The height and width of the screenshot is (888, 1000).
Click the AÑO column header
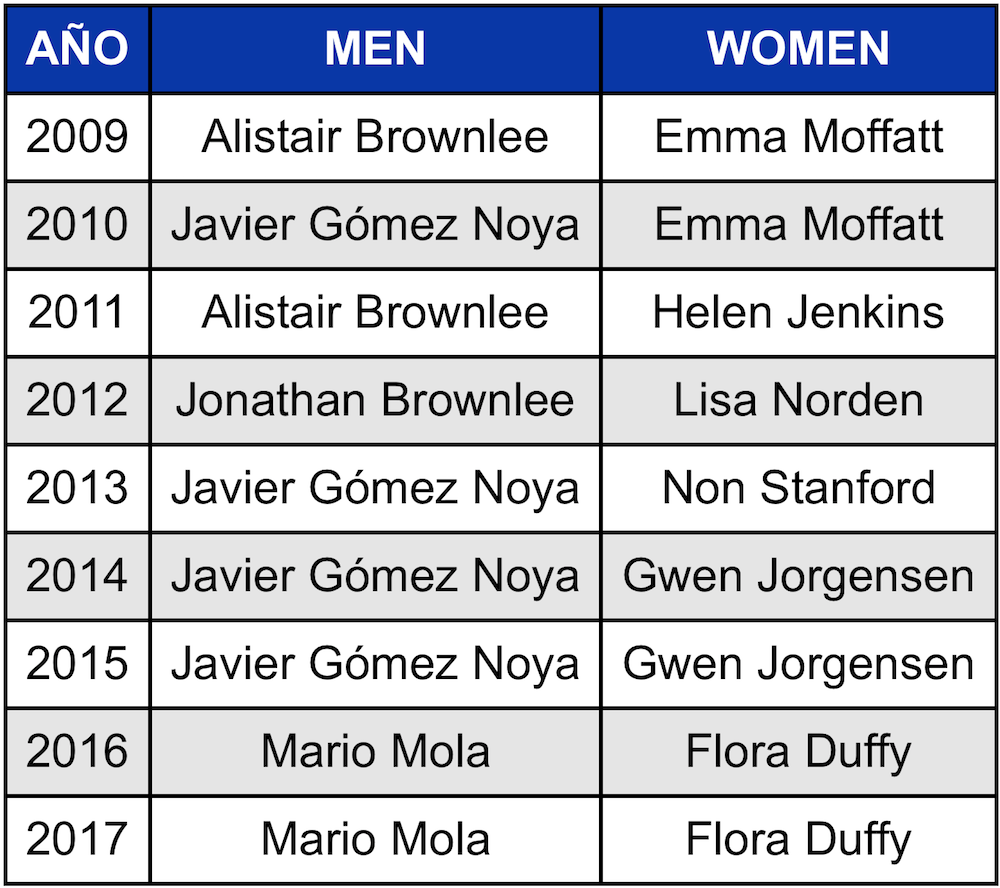(x=77, y=48)
